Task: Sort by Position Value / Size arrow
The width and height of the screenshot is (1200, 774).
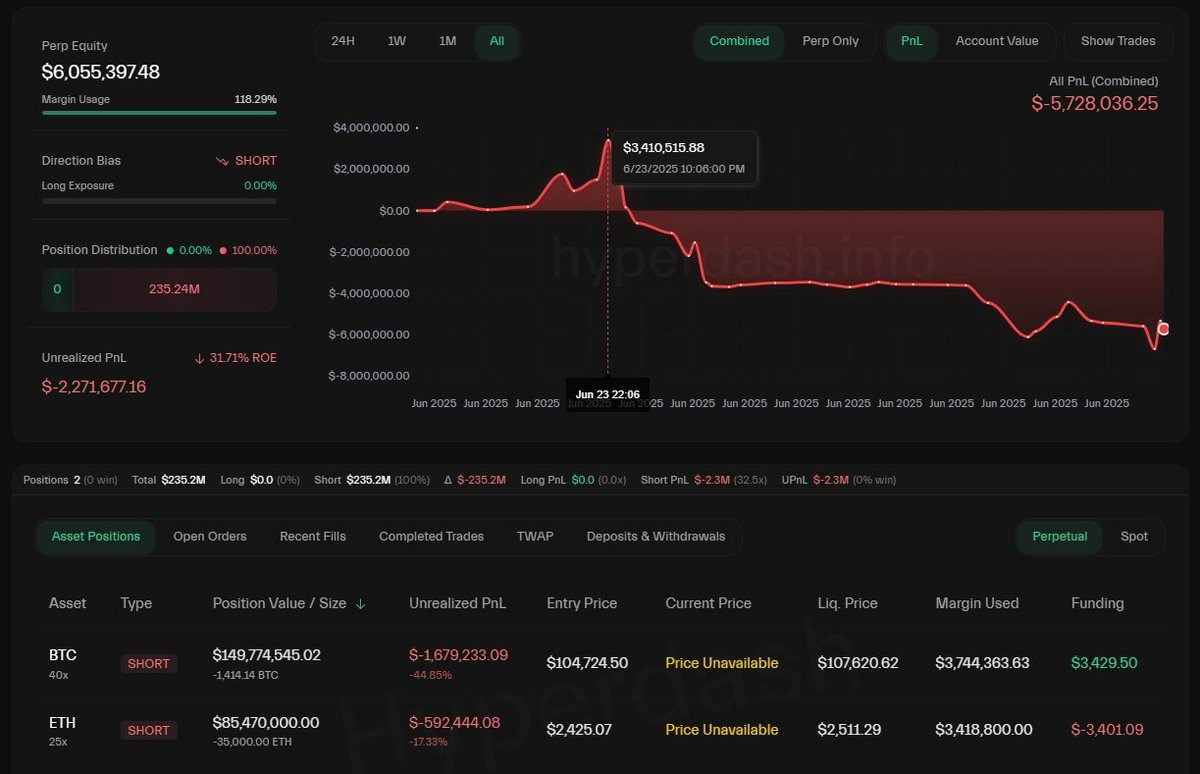Action: [x=361, y=604]
